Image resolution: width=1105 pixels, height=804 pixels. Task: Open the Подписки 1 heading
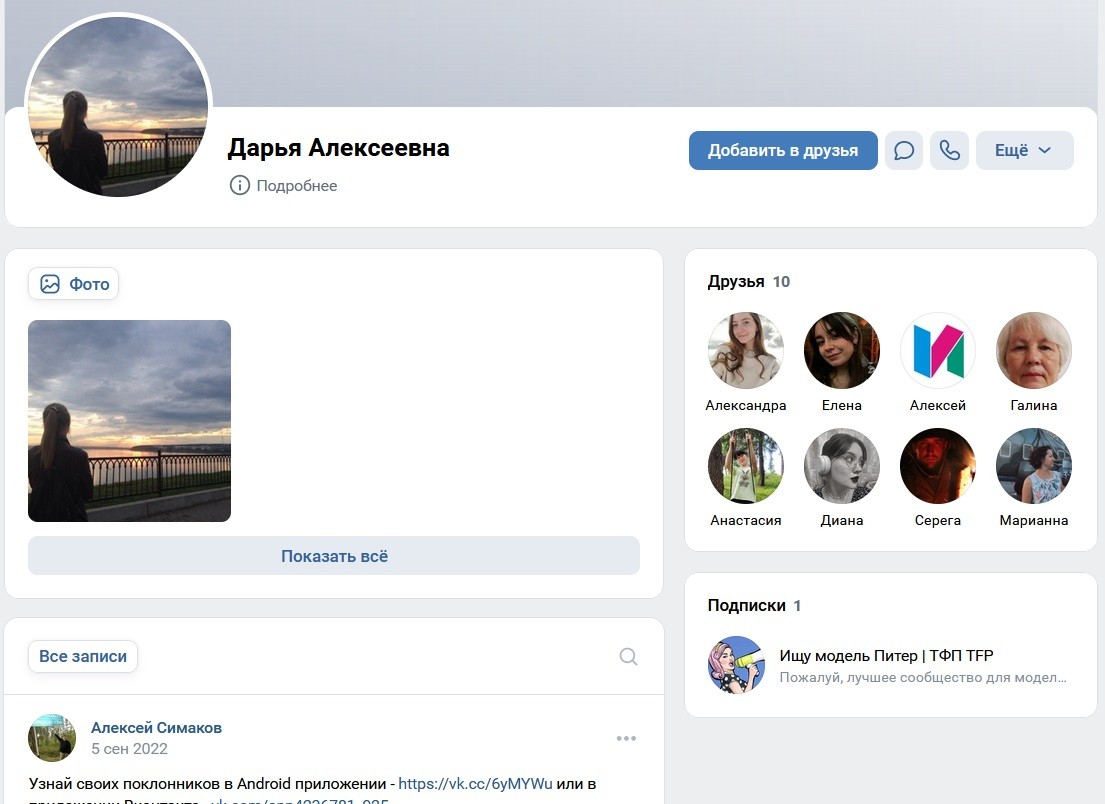[754, 605]
